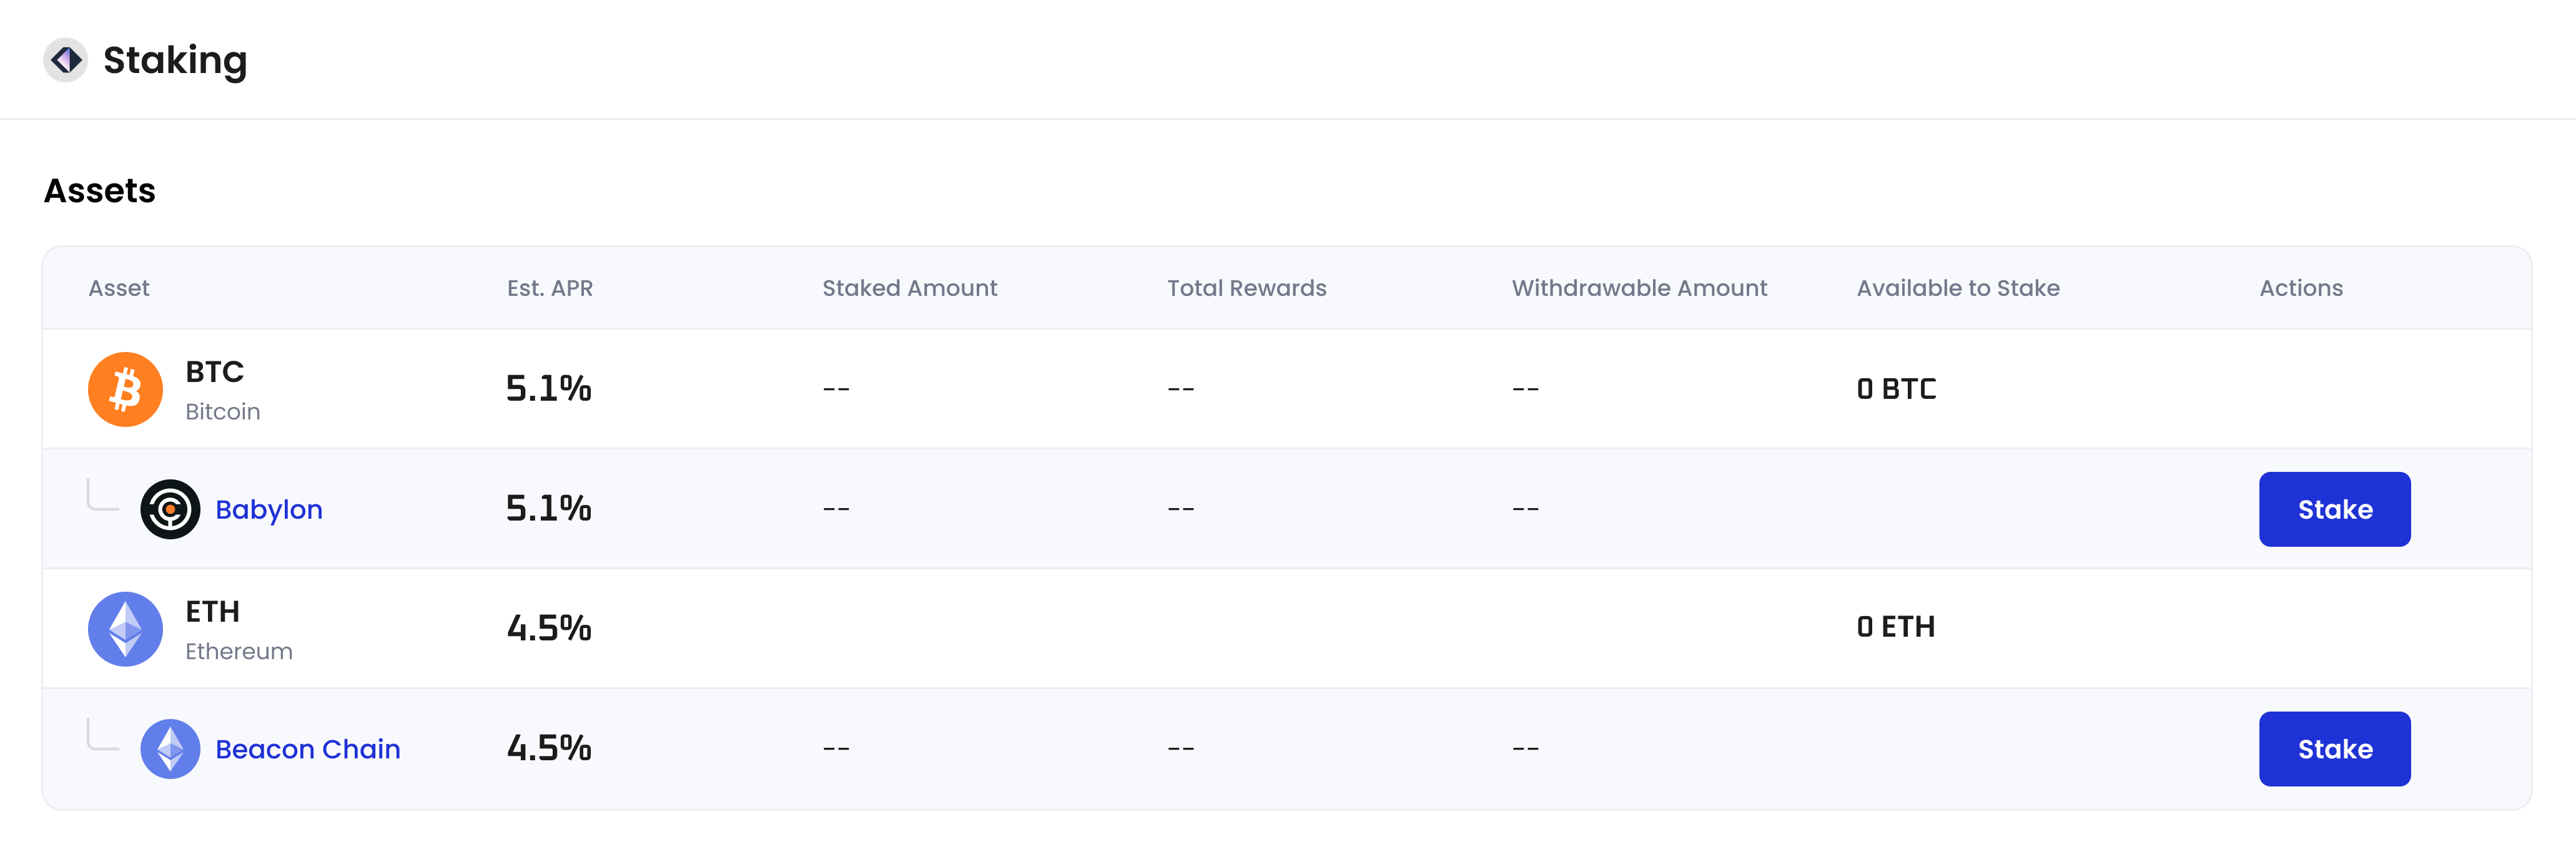This screenshot has width=2576, height=857.
Task: Select the Ethereum asset icon
Action: click(x=124, y=628)
